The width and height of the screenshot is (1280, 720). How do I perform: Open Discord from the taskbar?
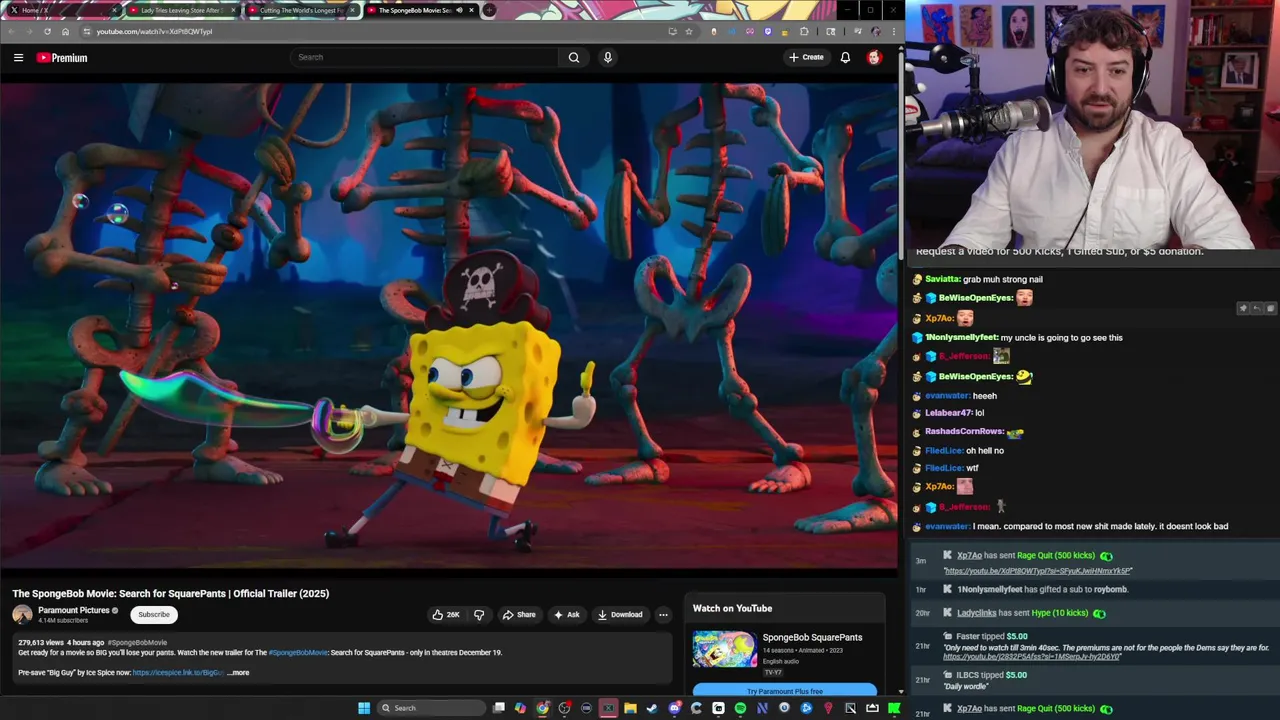pos(674,708)
